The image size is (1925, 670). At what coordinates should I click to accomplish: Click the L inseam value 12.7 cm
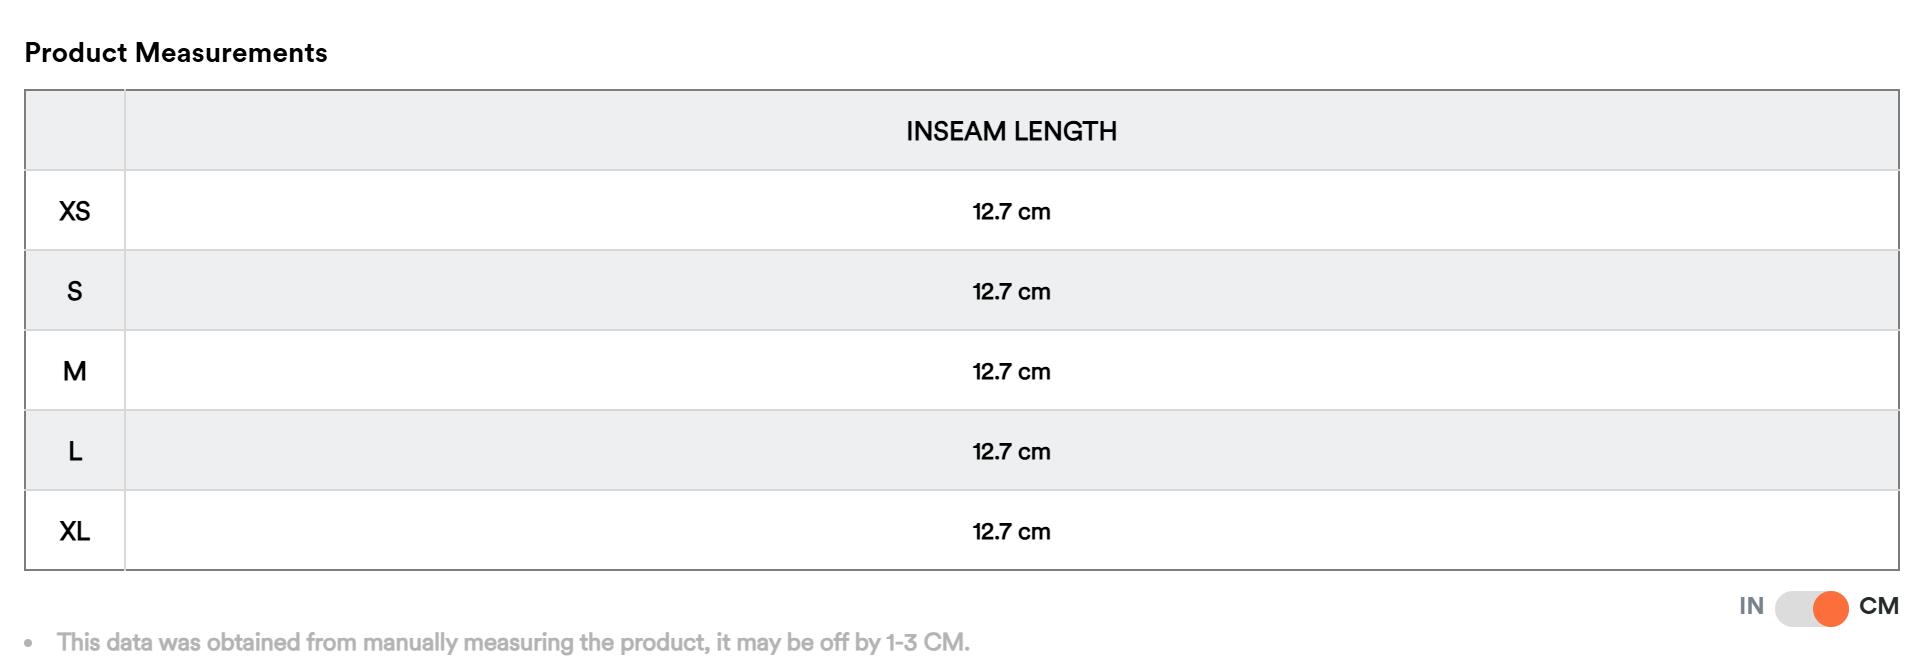point(1011,451)
